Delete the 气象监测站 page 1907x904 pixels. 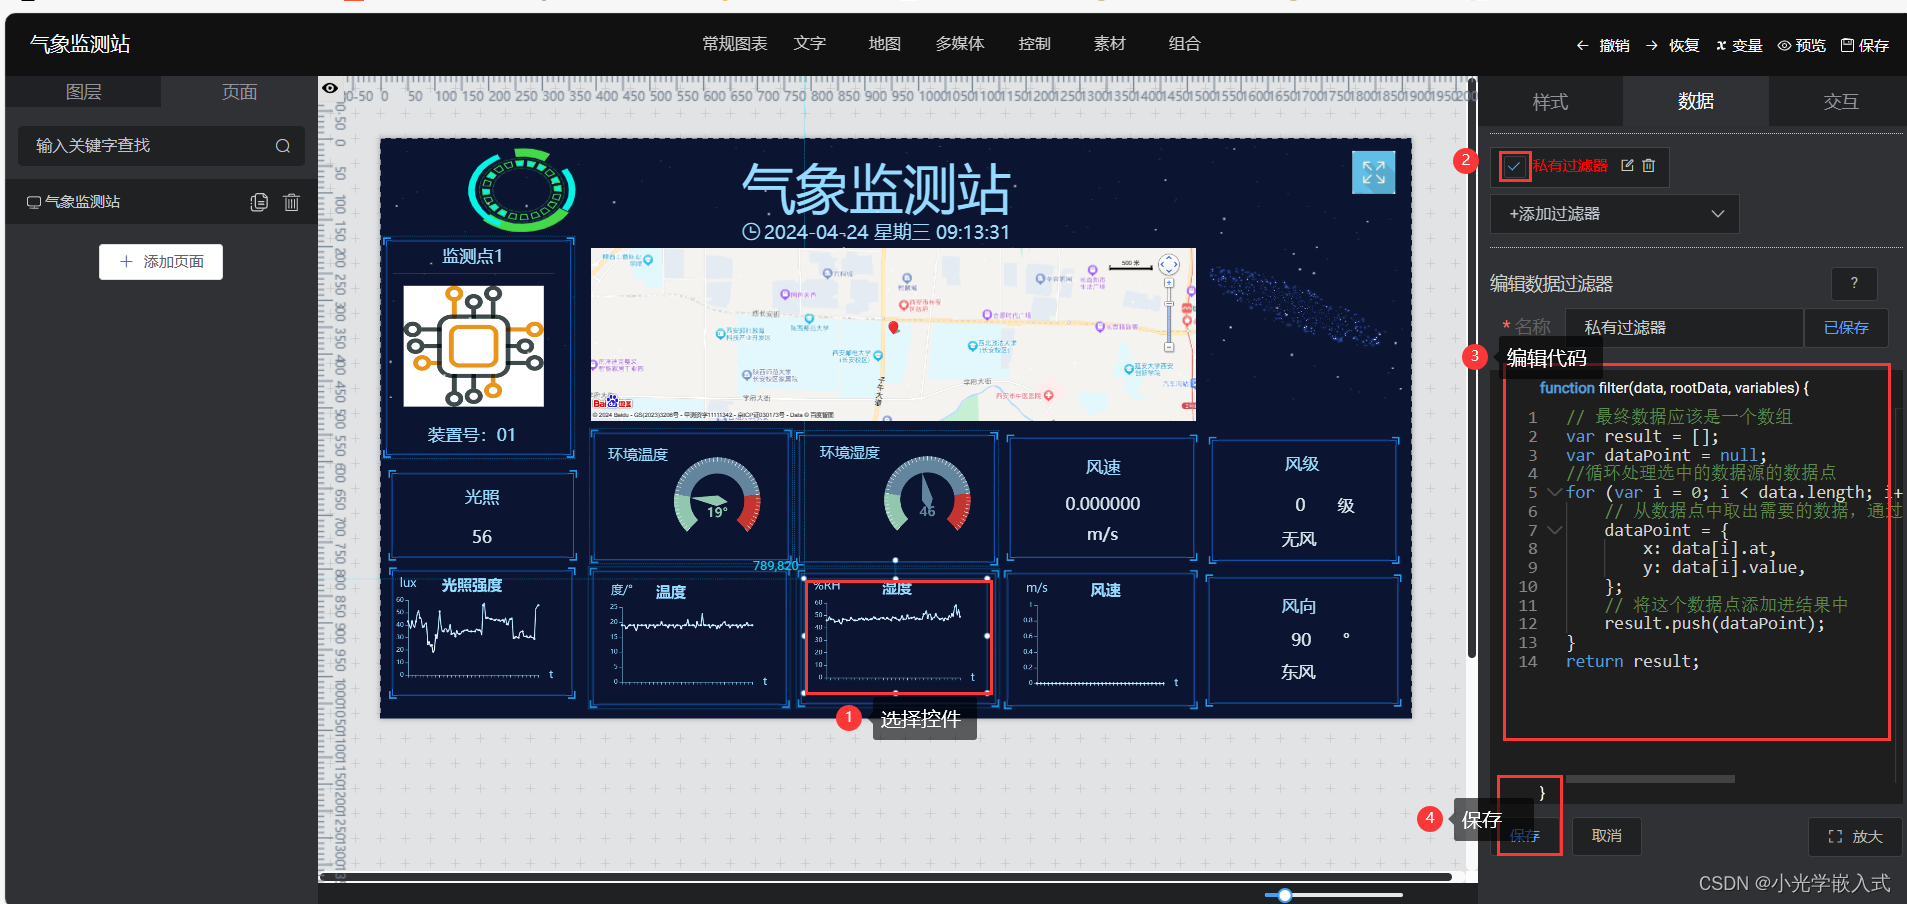click(x=291, y=202)
